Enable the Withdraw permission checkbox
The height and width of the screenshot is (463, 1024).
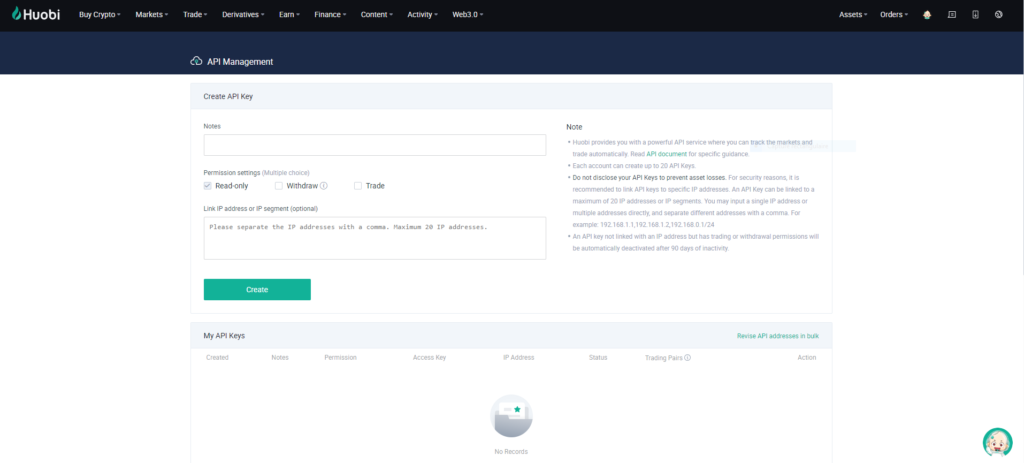tap(279, 186)
